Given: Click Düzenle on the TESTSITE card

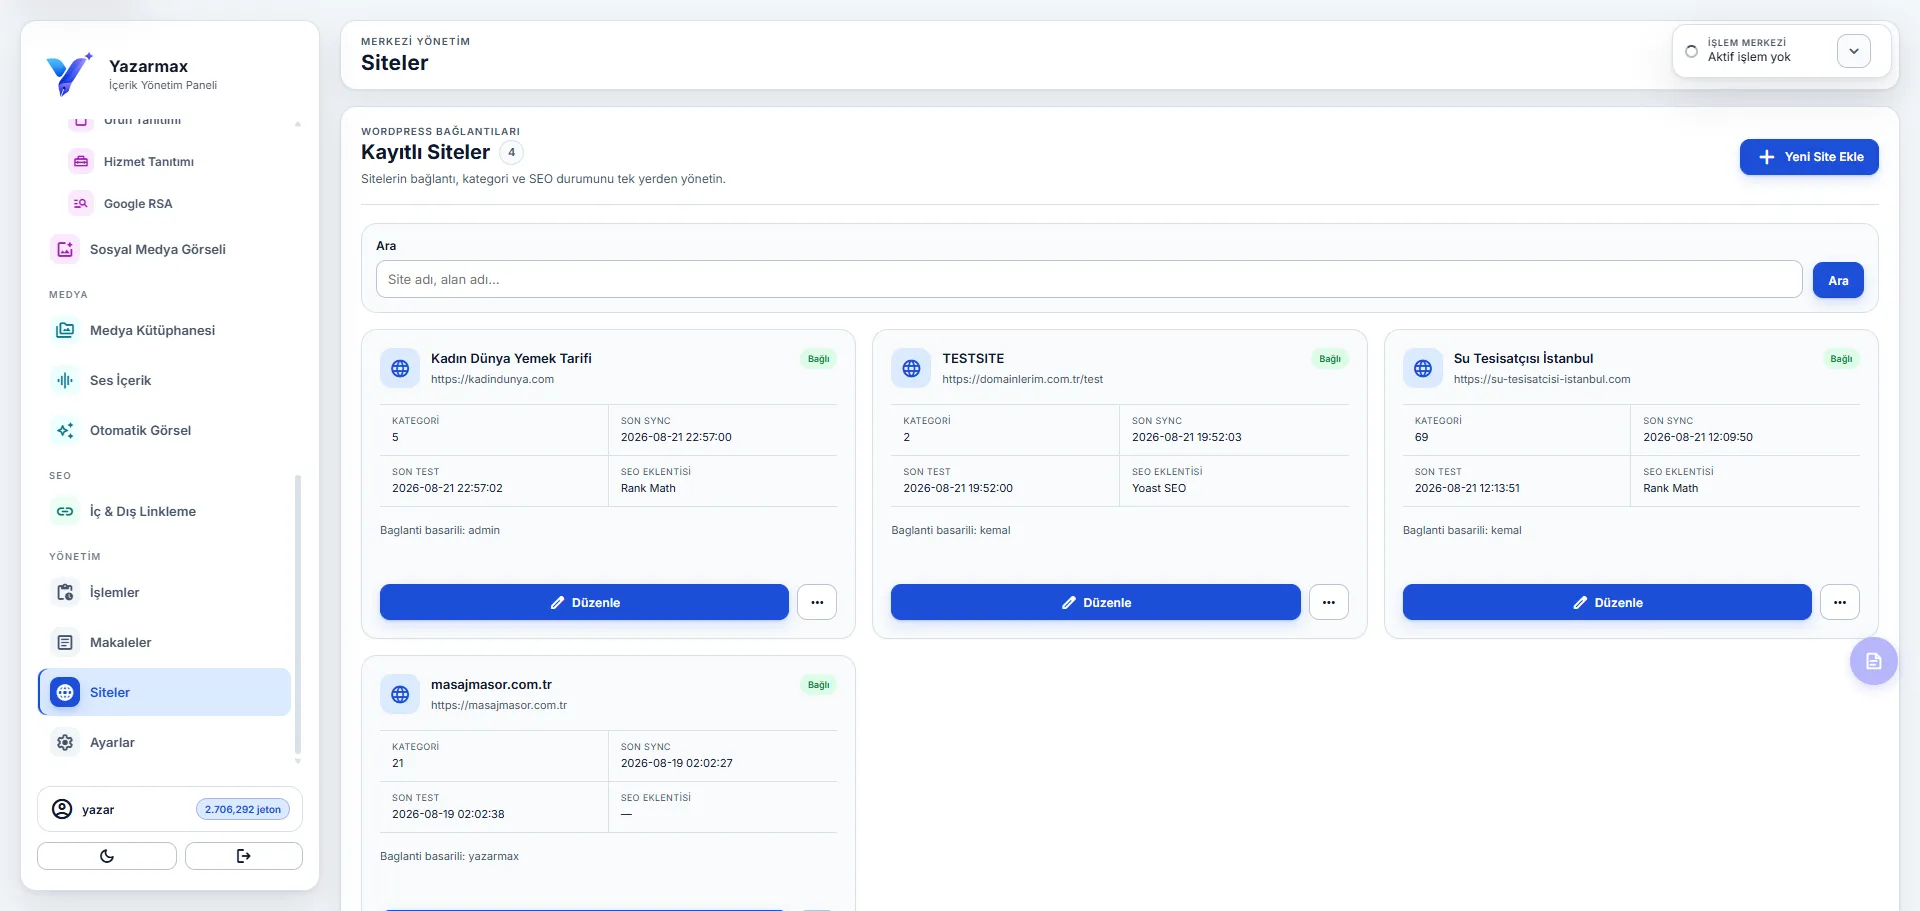Looking at the screenshot, I should tap(1096, 602).
